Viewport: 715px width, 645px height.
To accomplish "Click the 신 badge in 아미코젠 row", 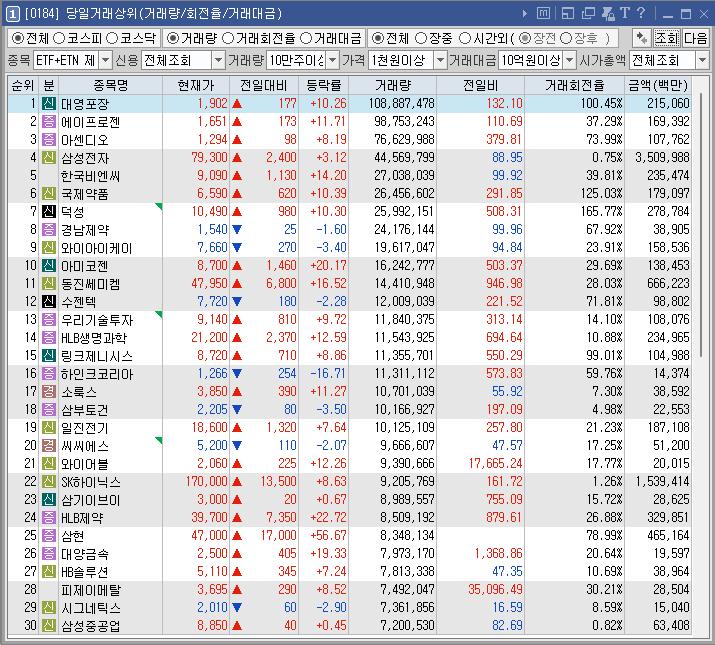I will [49, 265].
